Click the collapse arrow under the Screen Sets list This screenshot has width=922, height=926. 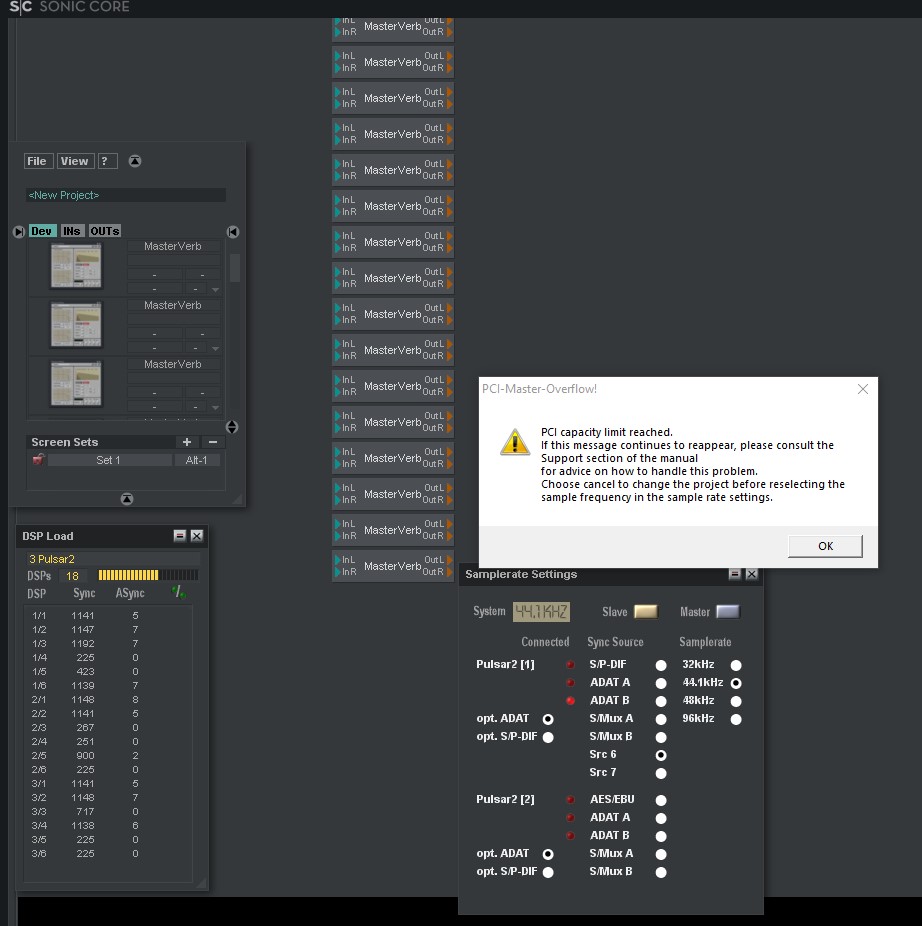coord(127,499)
